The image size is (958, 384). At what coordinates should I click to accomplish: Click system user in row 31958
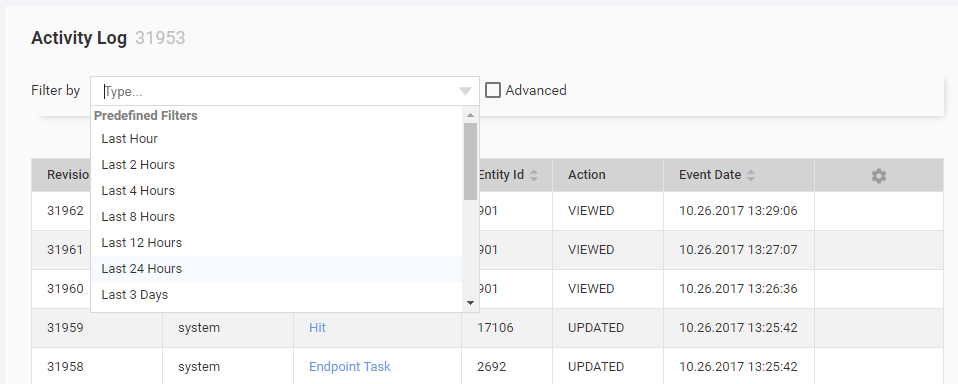[x=199, y=367]
